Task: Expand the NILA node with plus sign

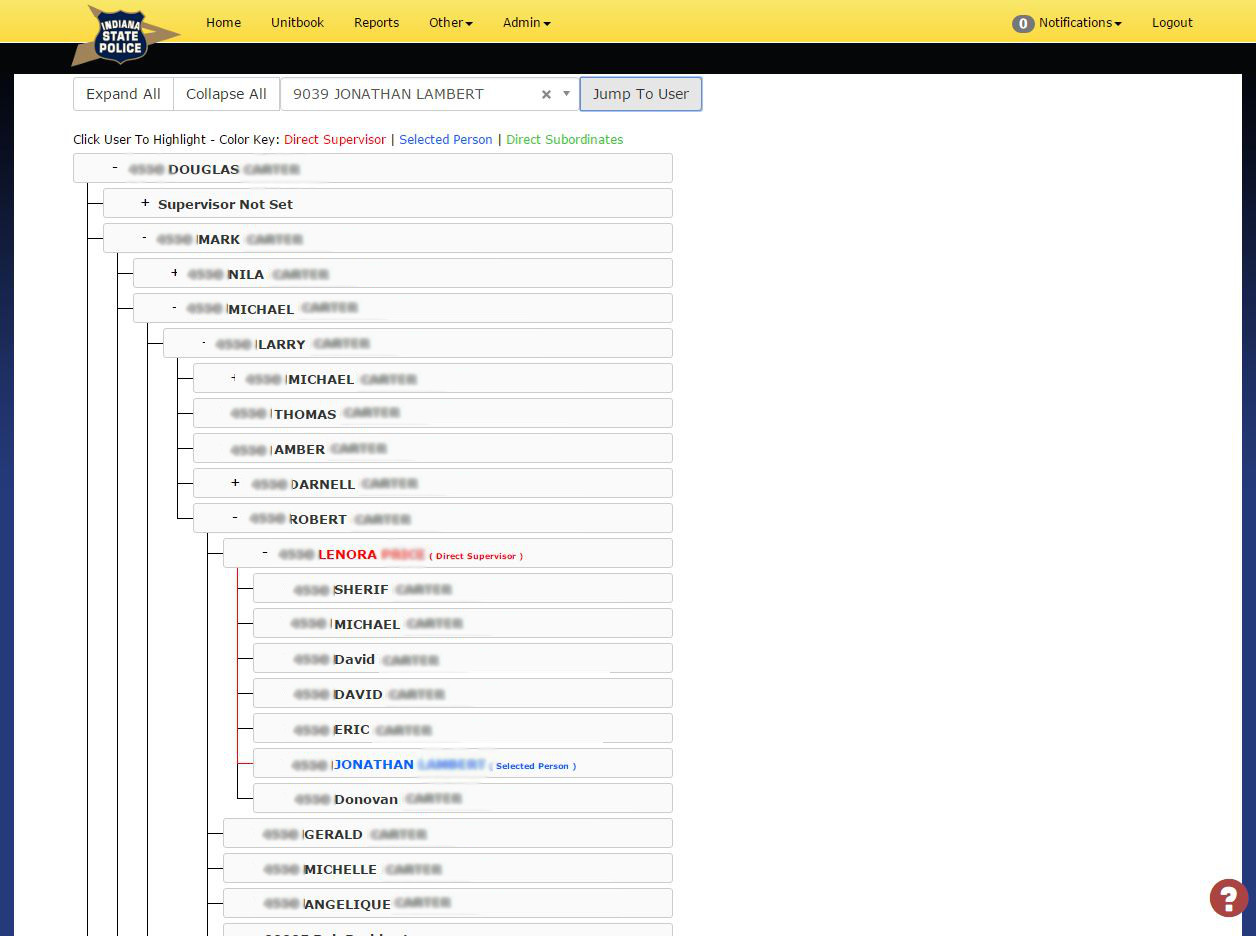Action: pyautogui.click(x=175, y=273)
